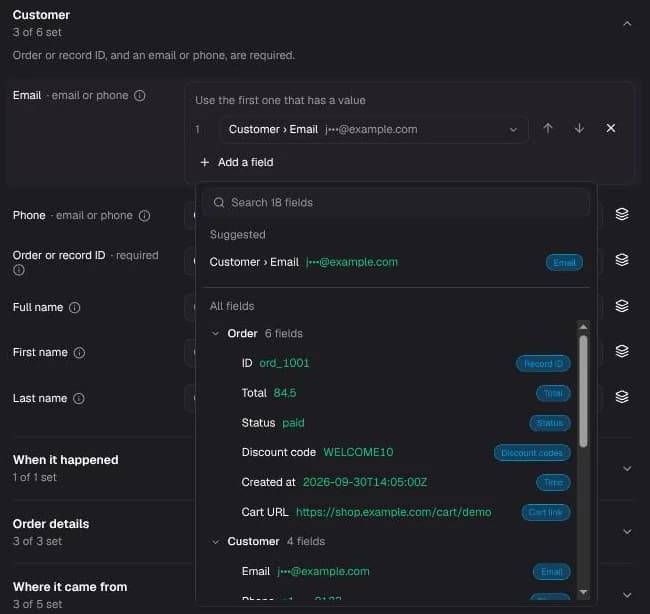The image size is (650, 614).
Task: Click the info icon beside First name
Action: (x=79, y=353)
